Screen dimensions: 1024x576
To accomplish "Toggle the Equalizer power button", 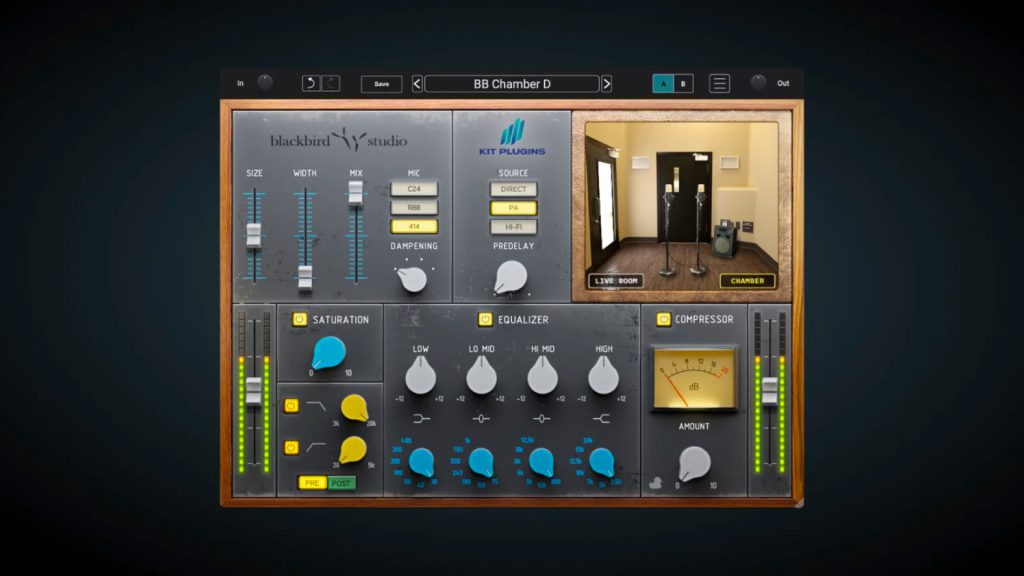I will tap(485, 319).
